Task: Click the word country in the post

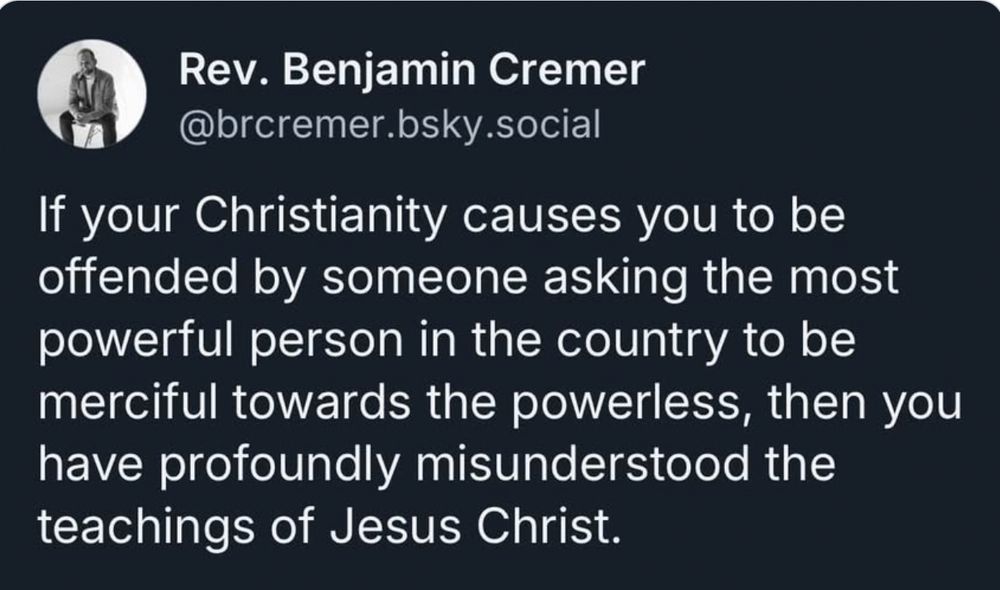Action: pos(642,341)
